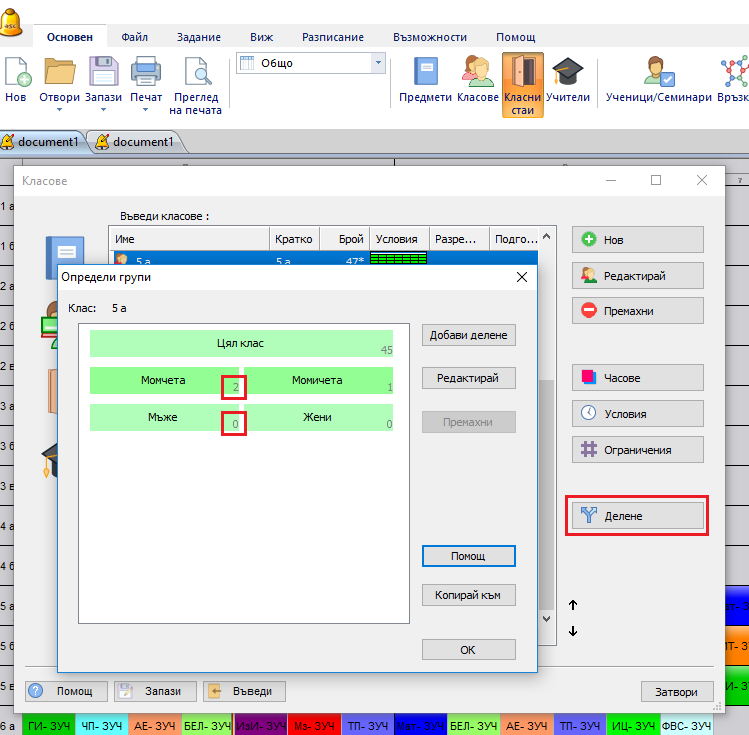Select the Класове classes icon
The height and width of the screenshot is (735, 749).
pos(477,73)
